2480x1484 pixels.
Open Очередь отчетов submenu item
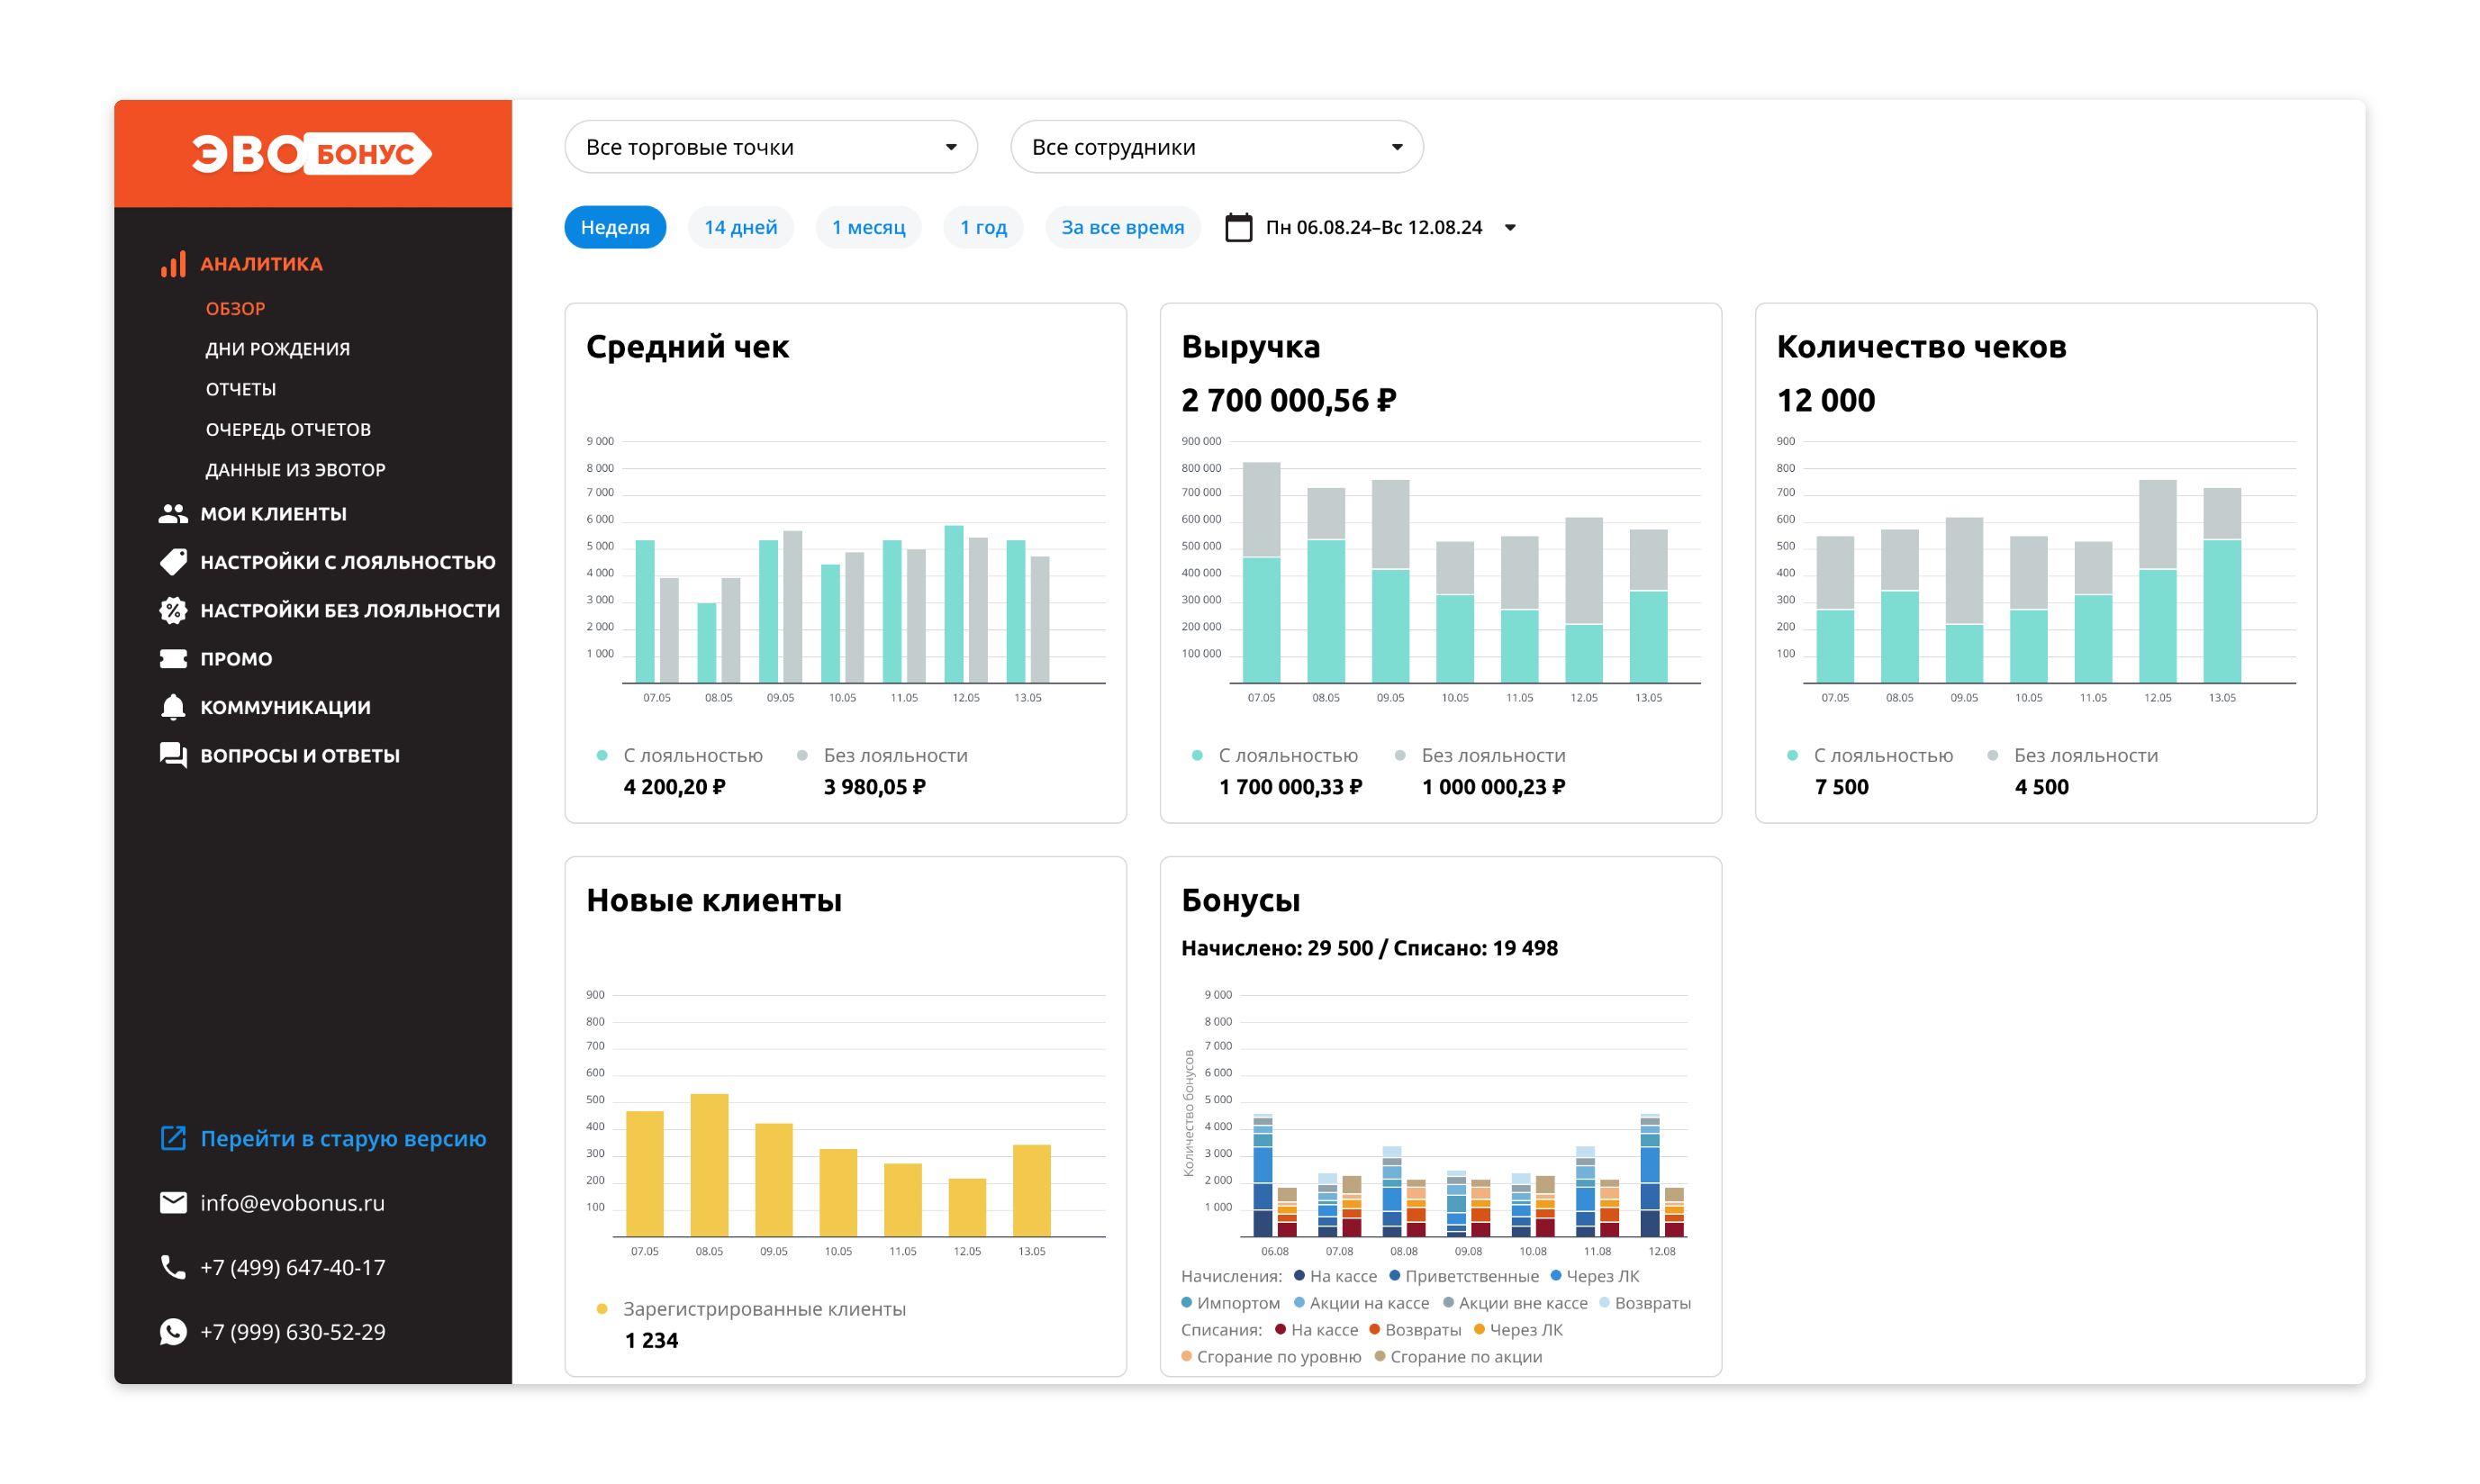click(x=288, y=429)
